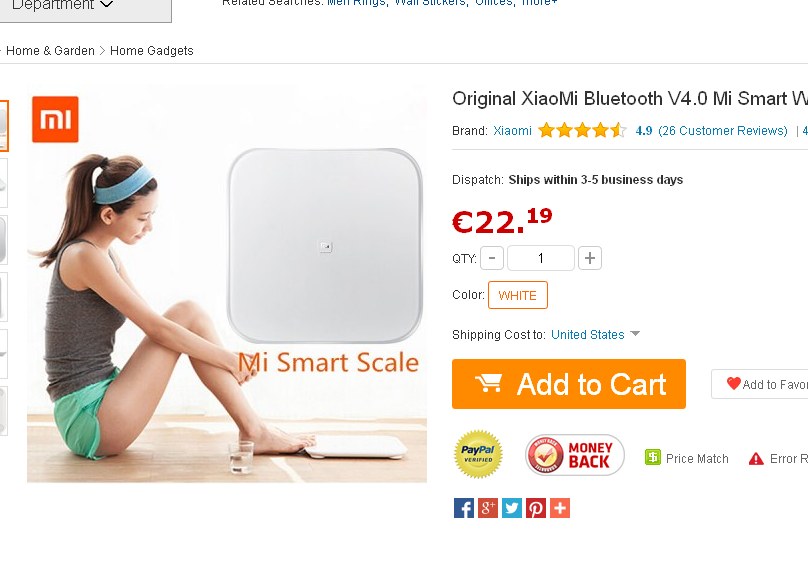This screenshot has width=808, height=568.
Task: Decrease quantity with minus button
Action: click(x=492, y=258)
